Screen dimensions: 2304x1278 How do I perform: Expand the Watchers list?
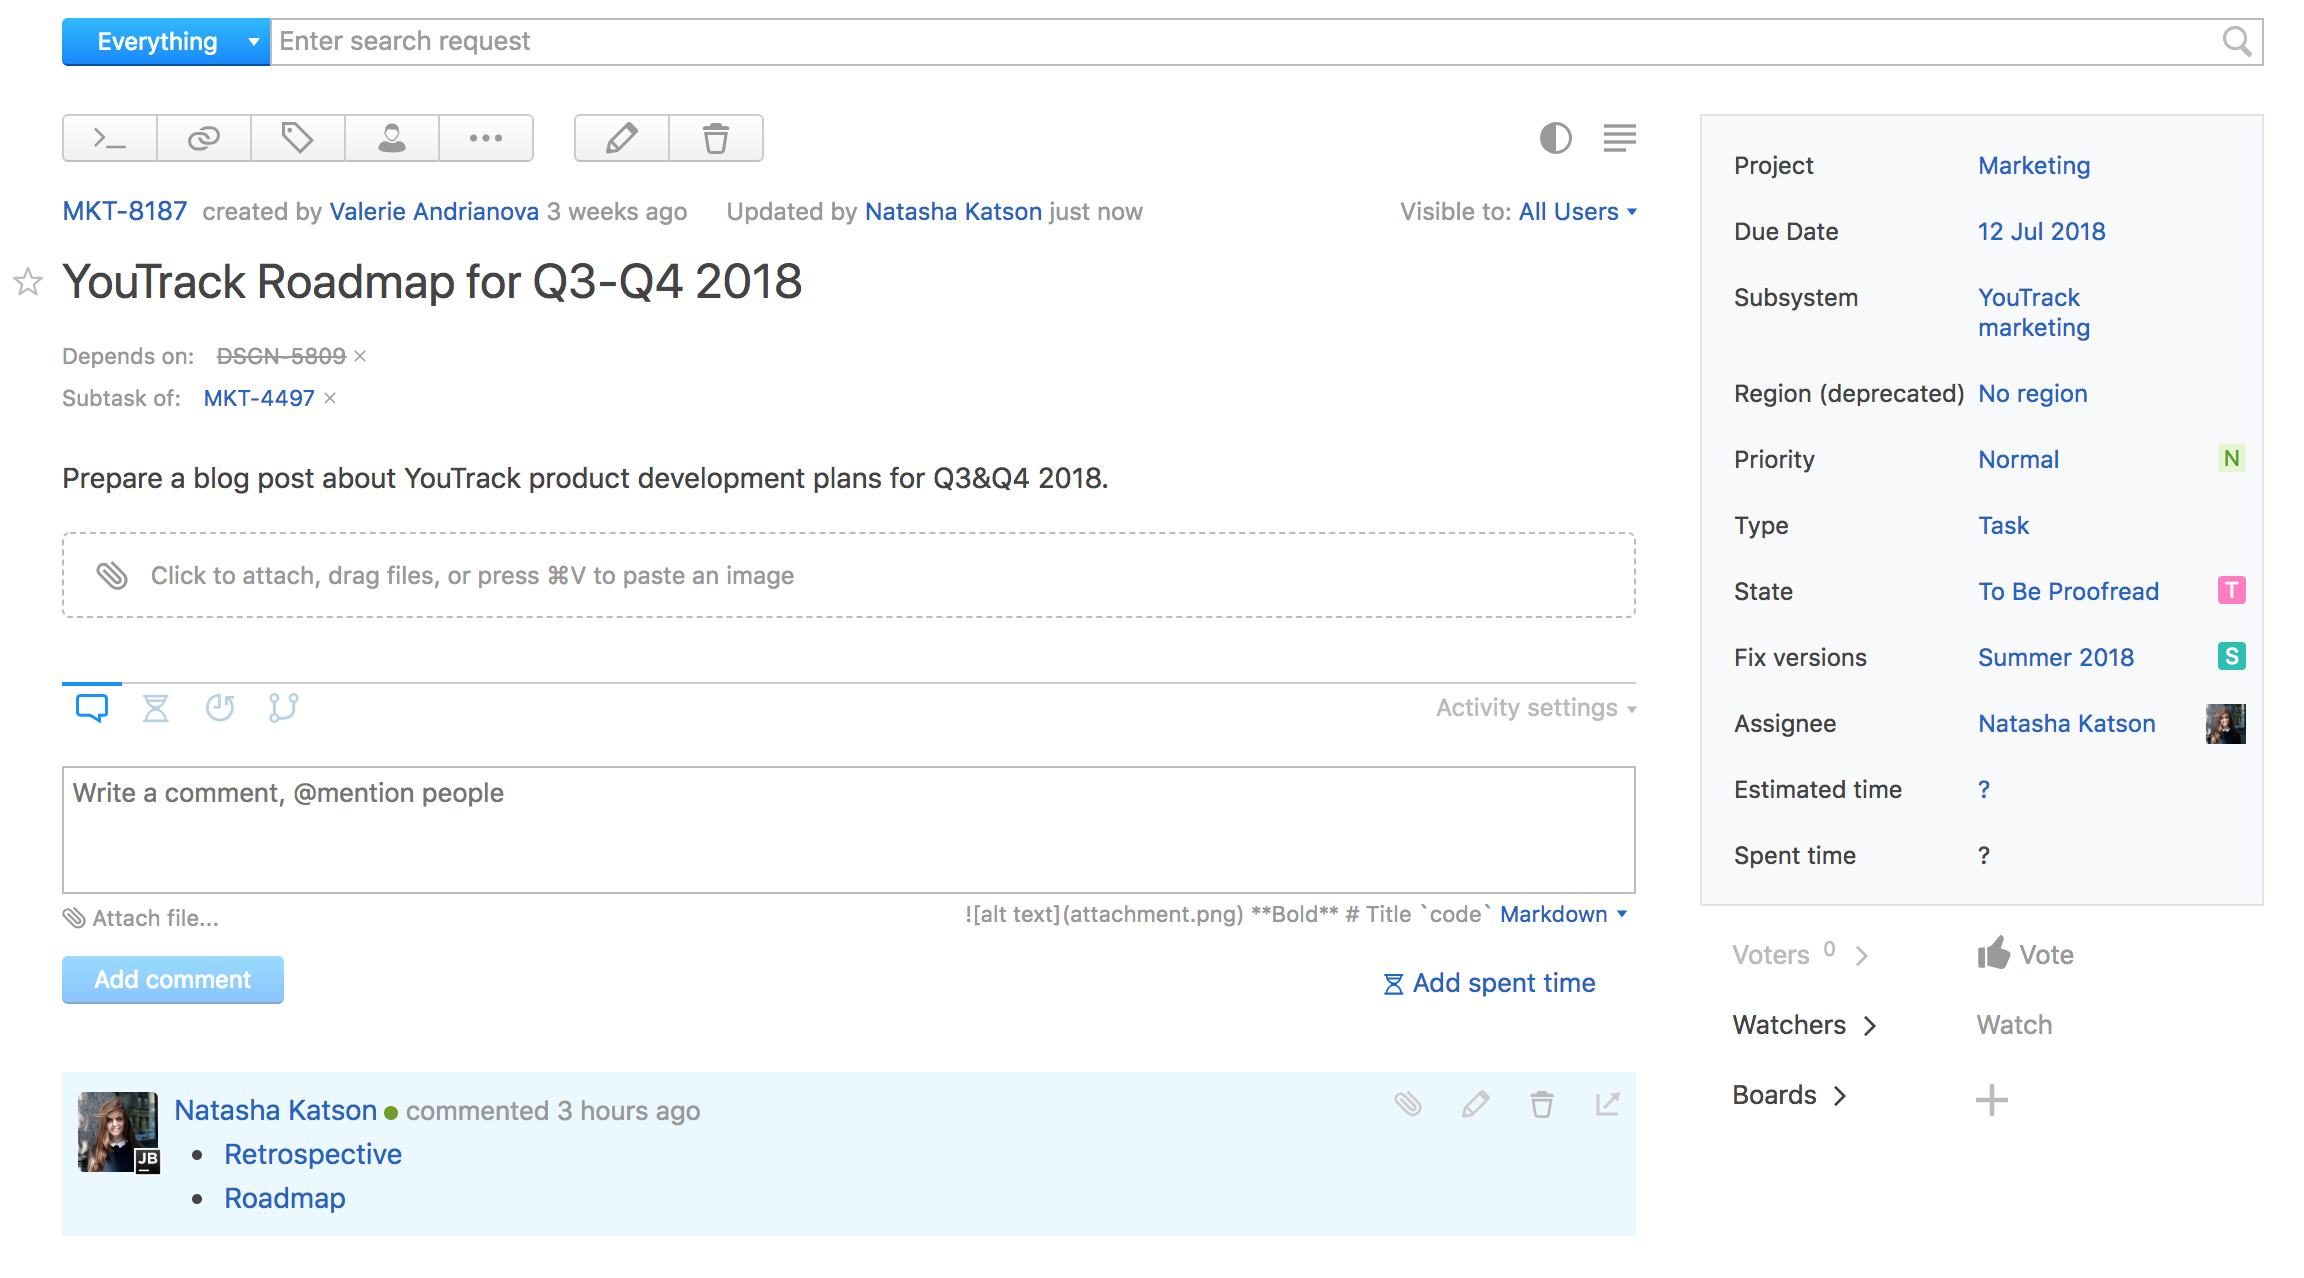click(1804, 1025)
